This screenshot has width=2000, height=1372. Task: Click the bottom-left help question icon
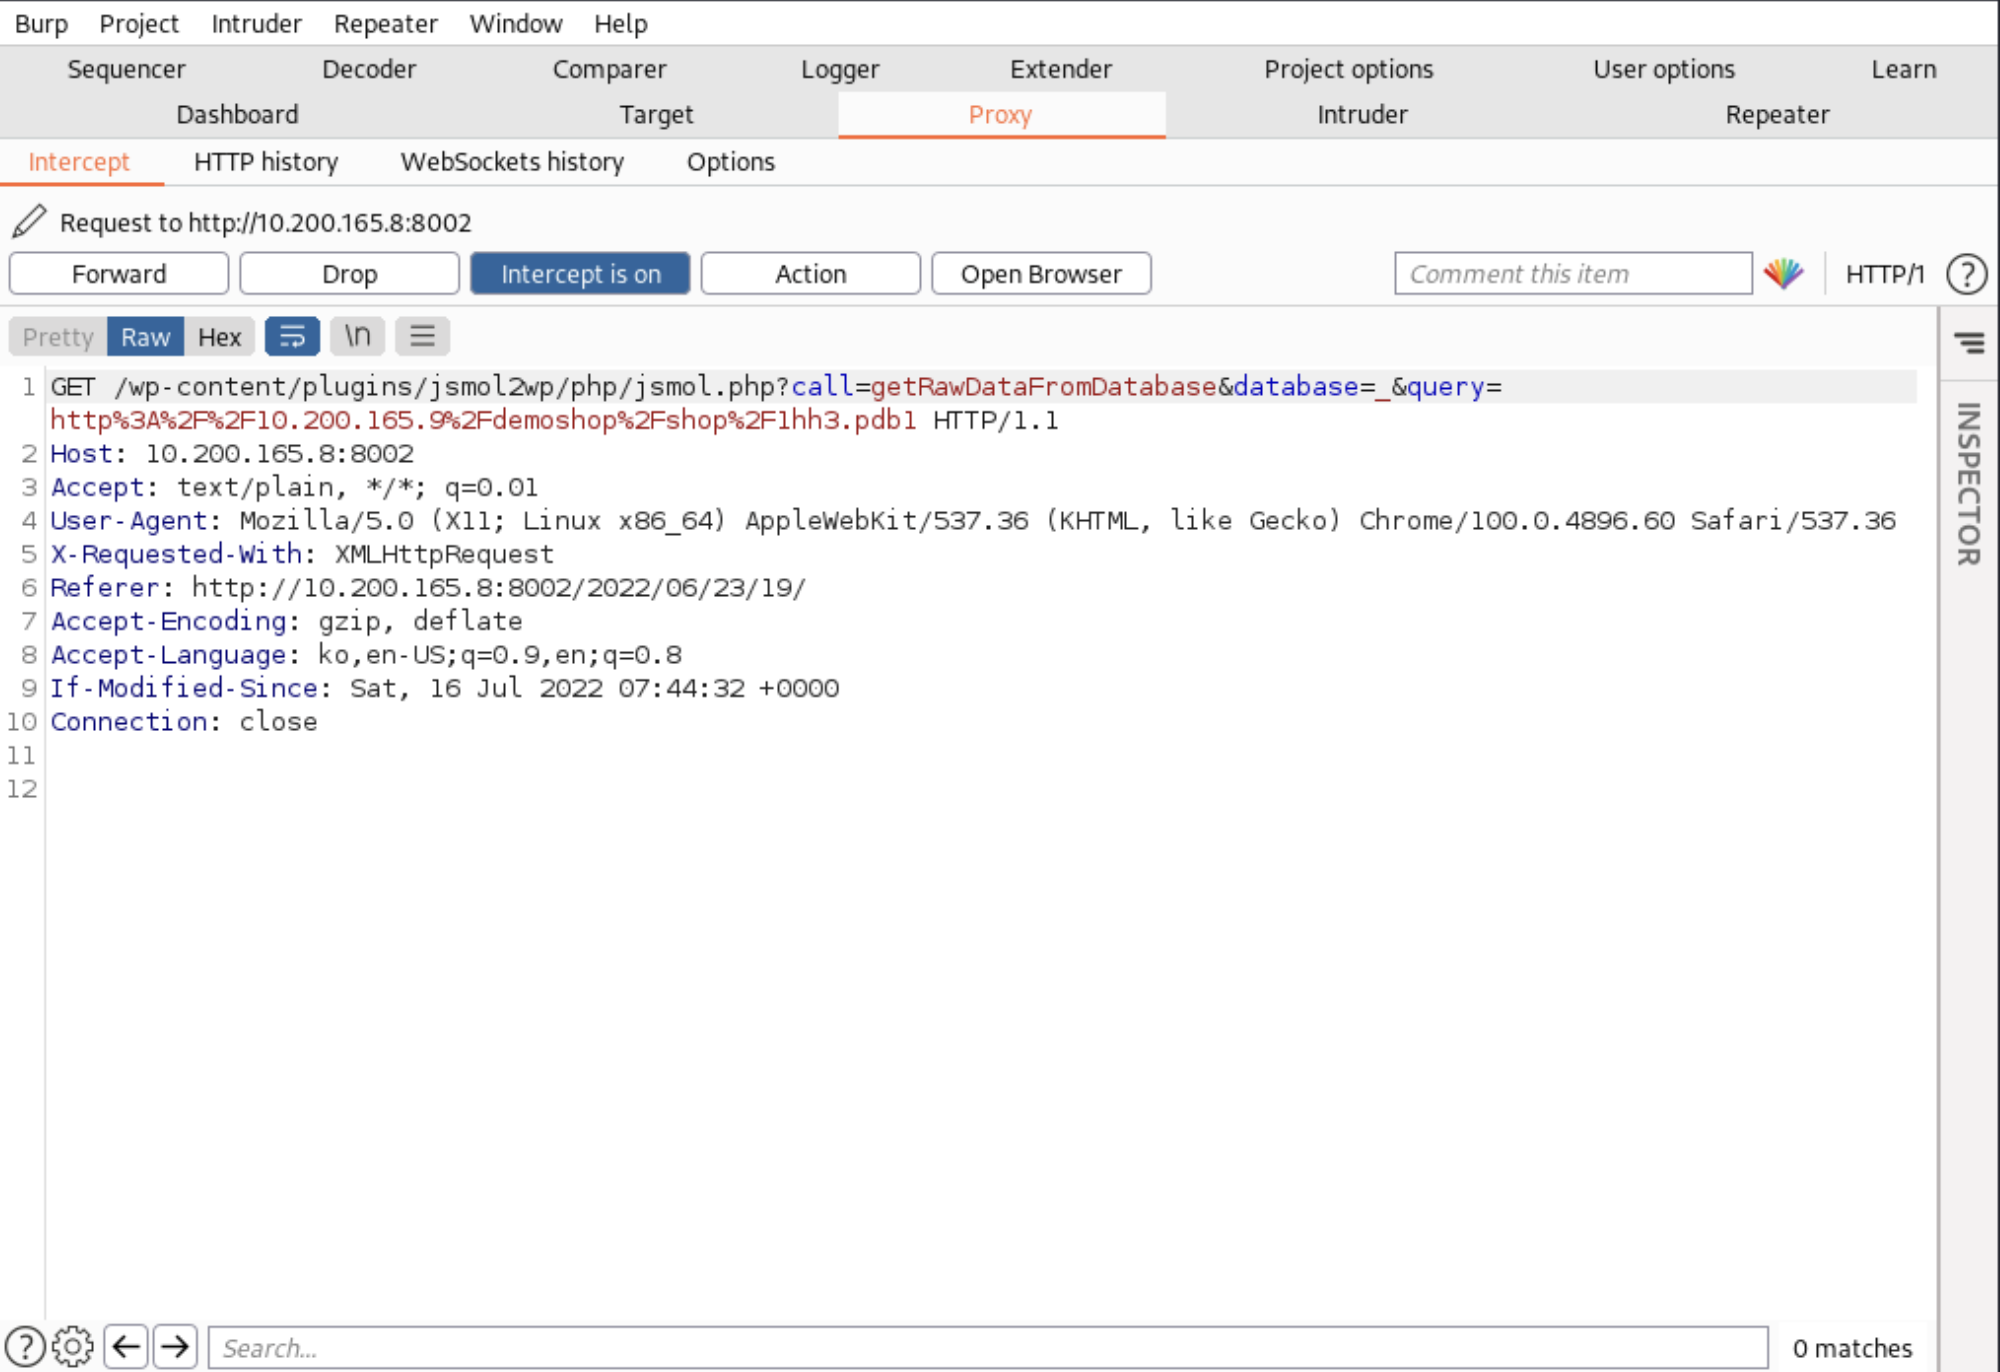point(24,1347)
